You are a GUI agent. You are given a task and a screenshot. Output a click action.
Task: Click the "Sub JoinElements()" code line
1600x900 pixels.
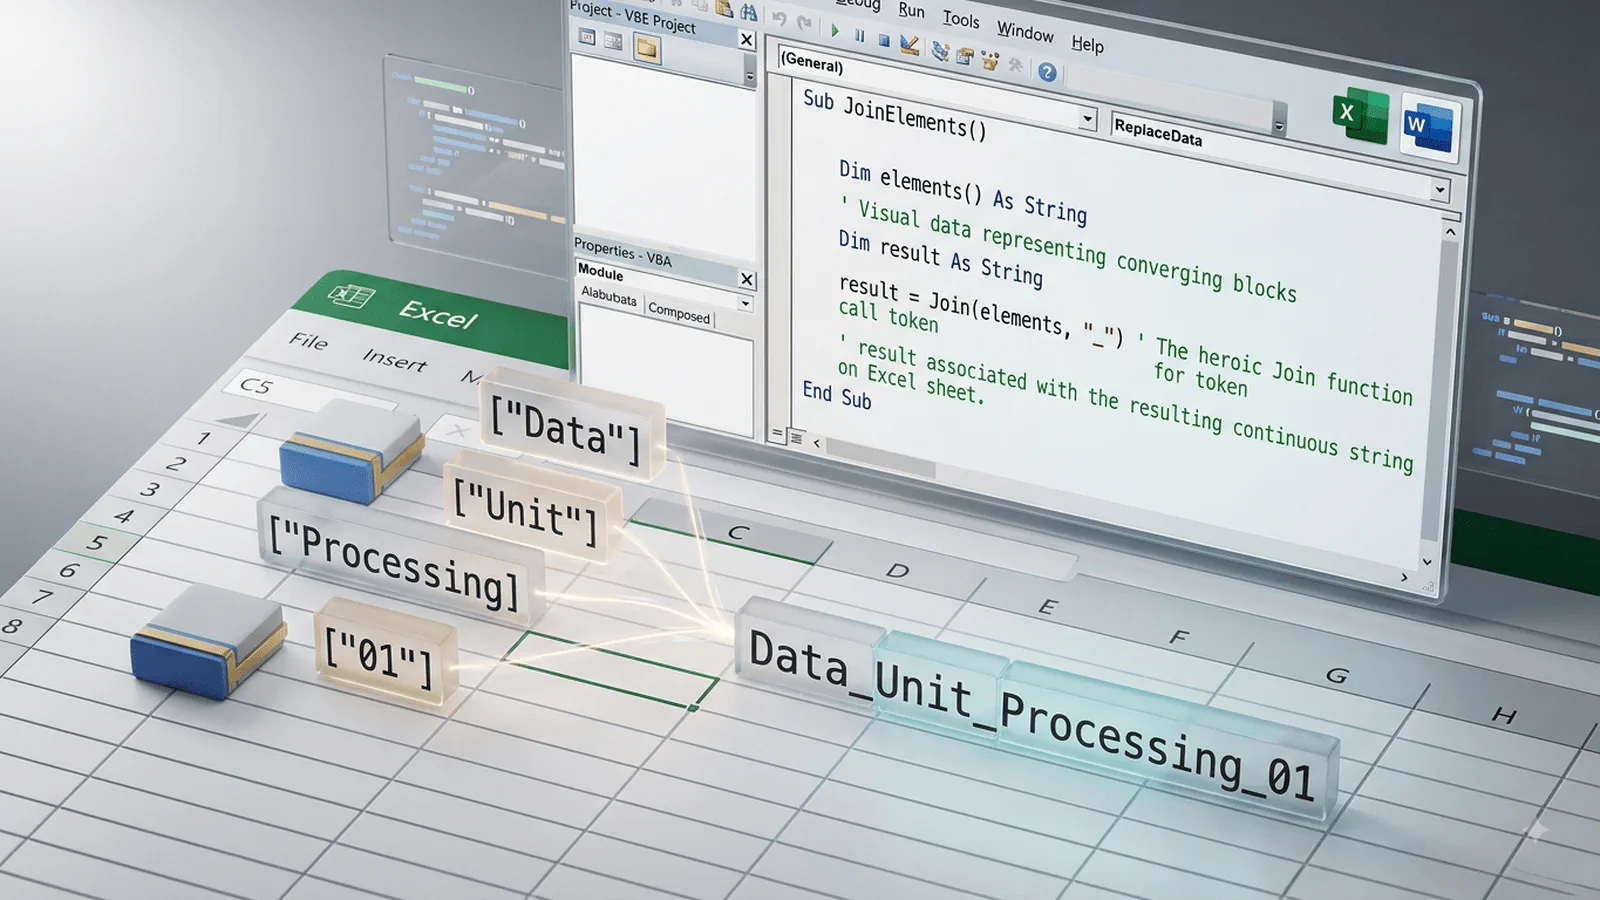[x=895, y=114]
